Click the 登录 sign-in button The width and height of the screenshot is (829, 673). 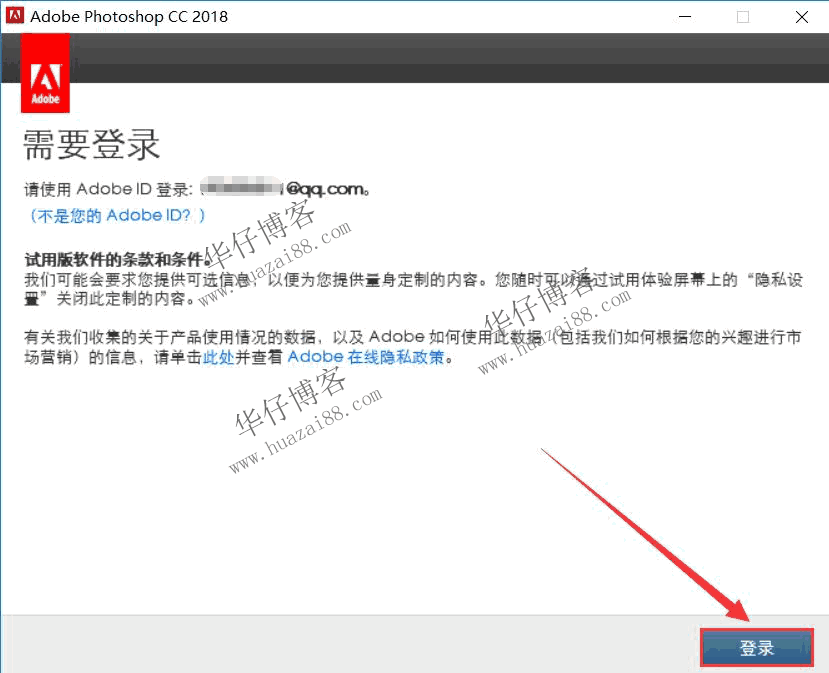(757, 647)
